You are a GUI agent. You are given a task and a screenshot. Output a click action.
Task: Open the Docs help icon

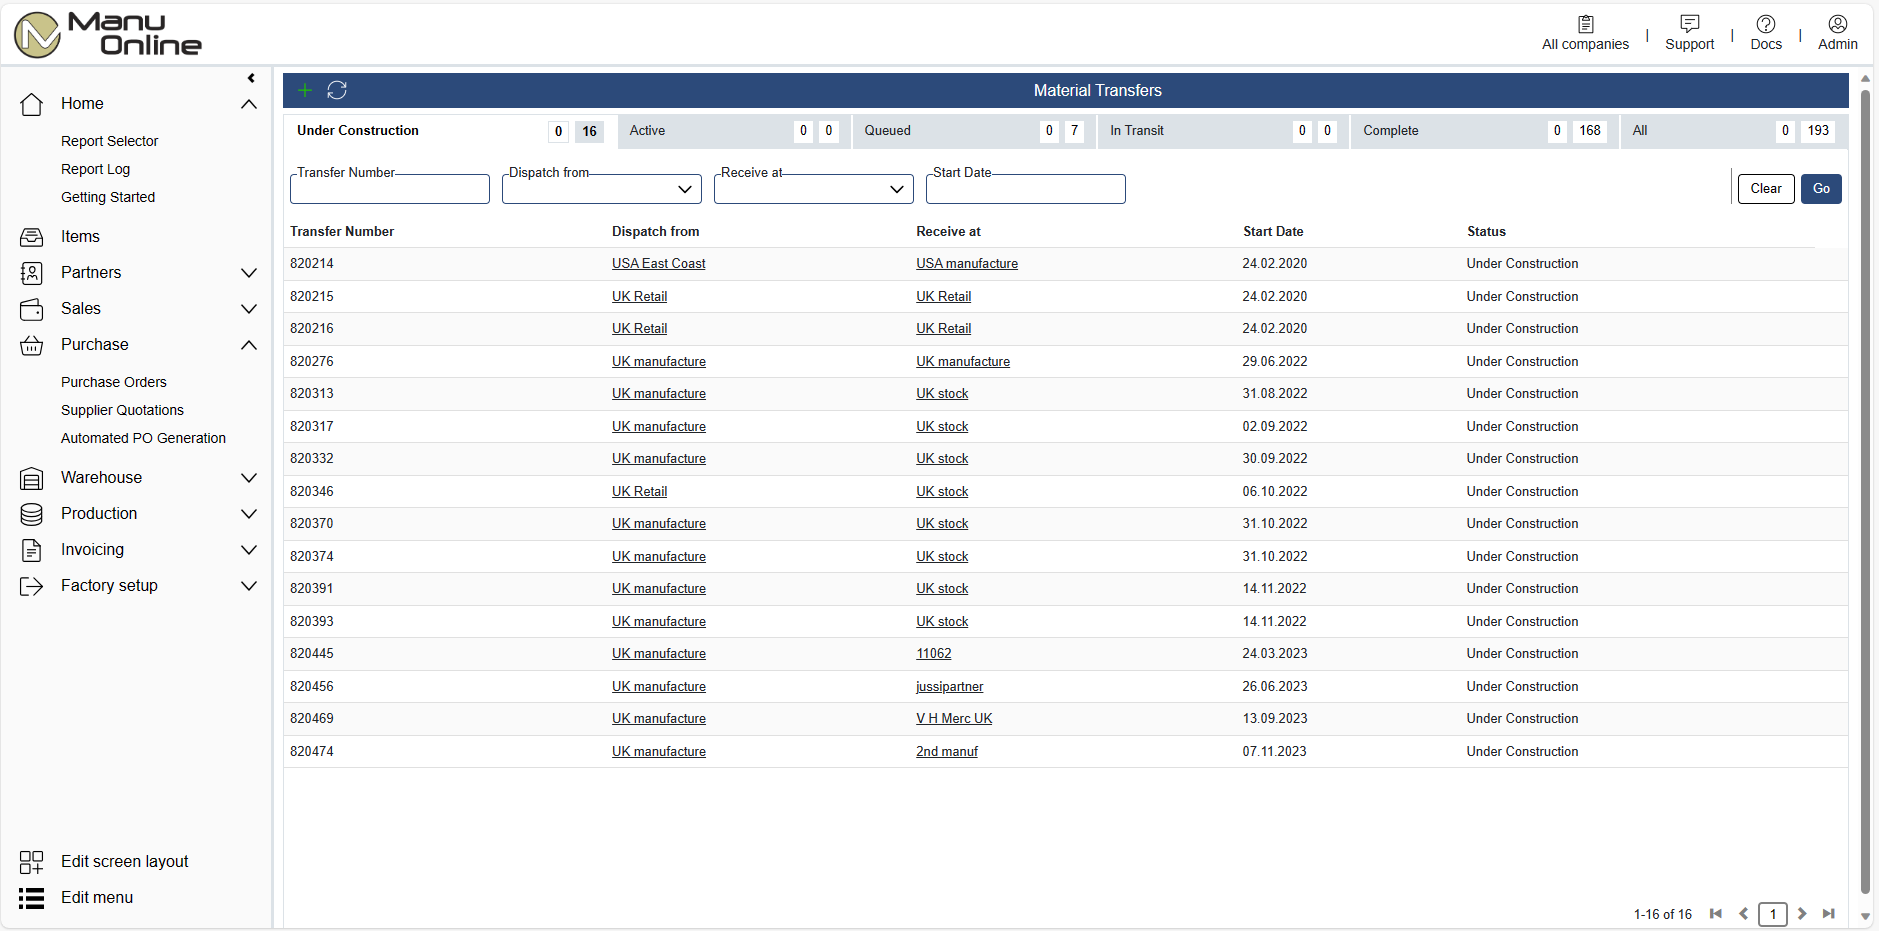1765,24
